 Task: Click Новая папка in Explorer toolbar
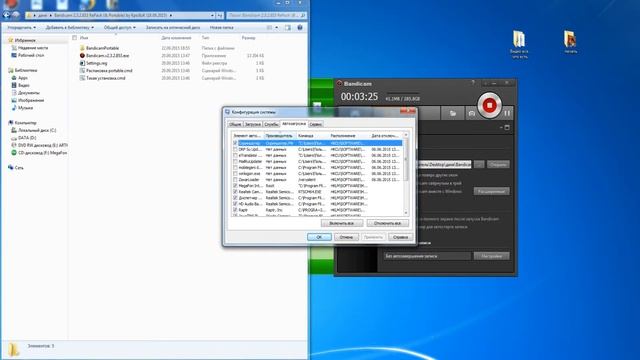[222, 27]
